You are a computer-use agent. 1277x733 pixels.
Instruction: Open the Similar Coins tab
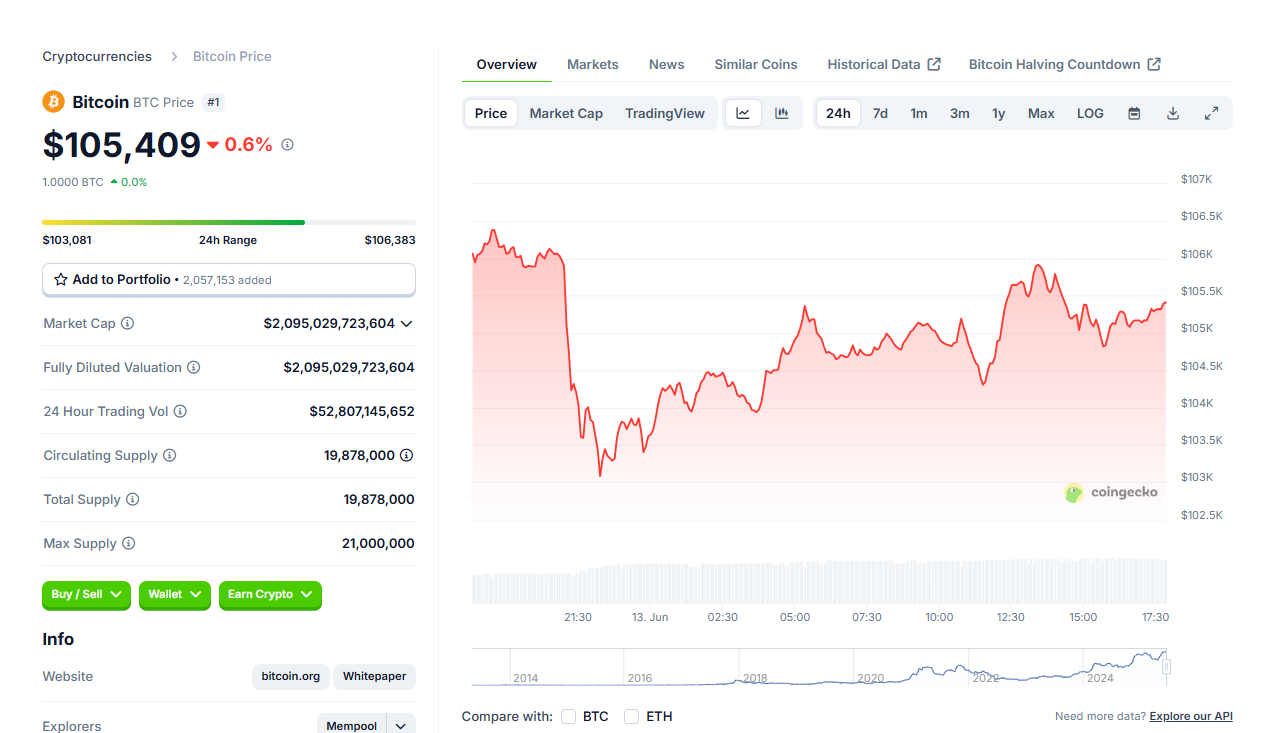click(756, 64)
